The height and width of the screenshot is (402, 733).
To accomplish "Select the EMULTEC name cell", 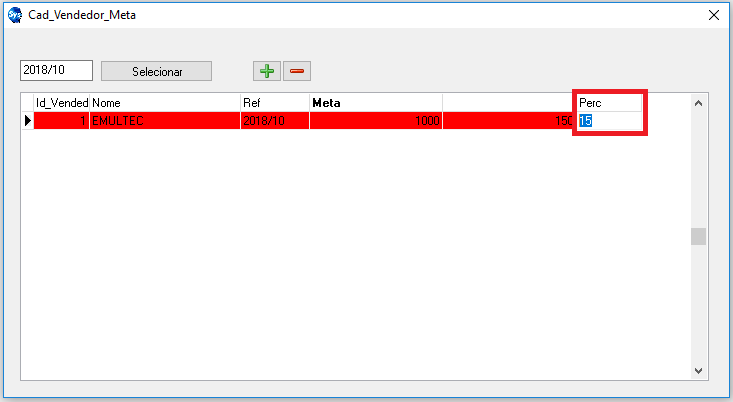I will tap(164, 121).
